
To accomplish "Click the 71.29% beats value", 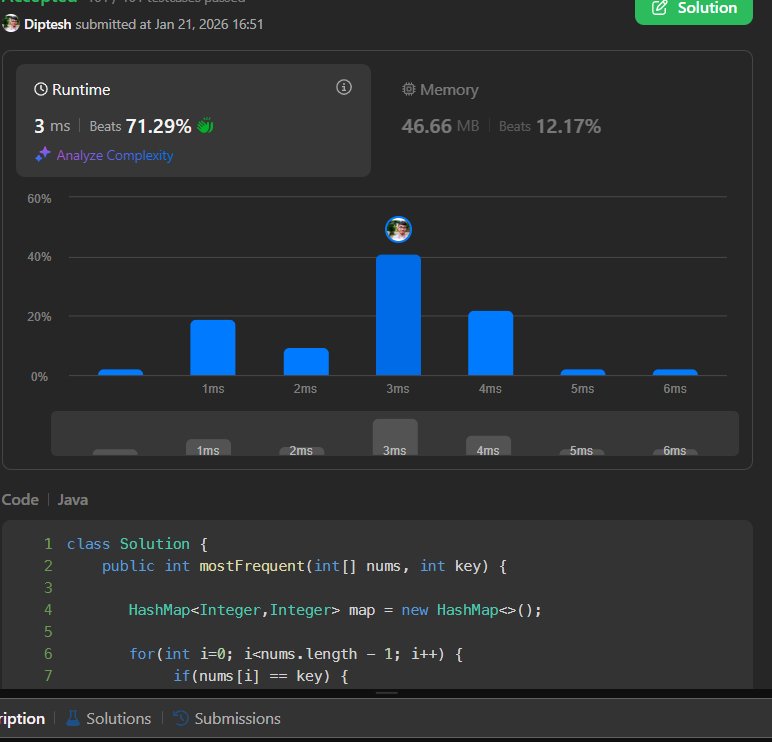I will (158, 126).
